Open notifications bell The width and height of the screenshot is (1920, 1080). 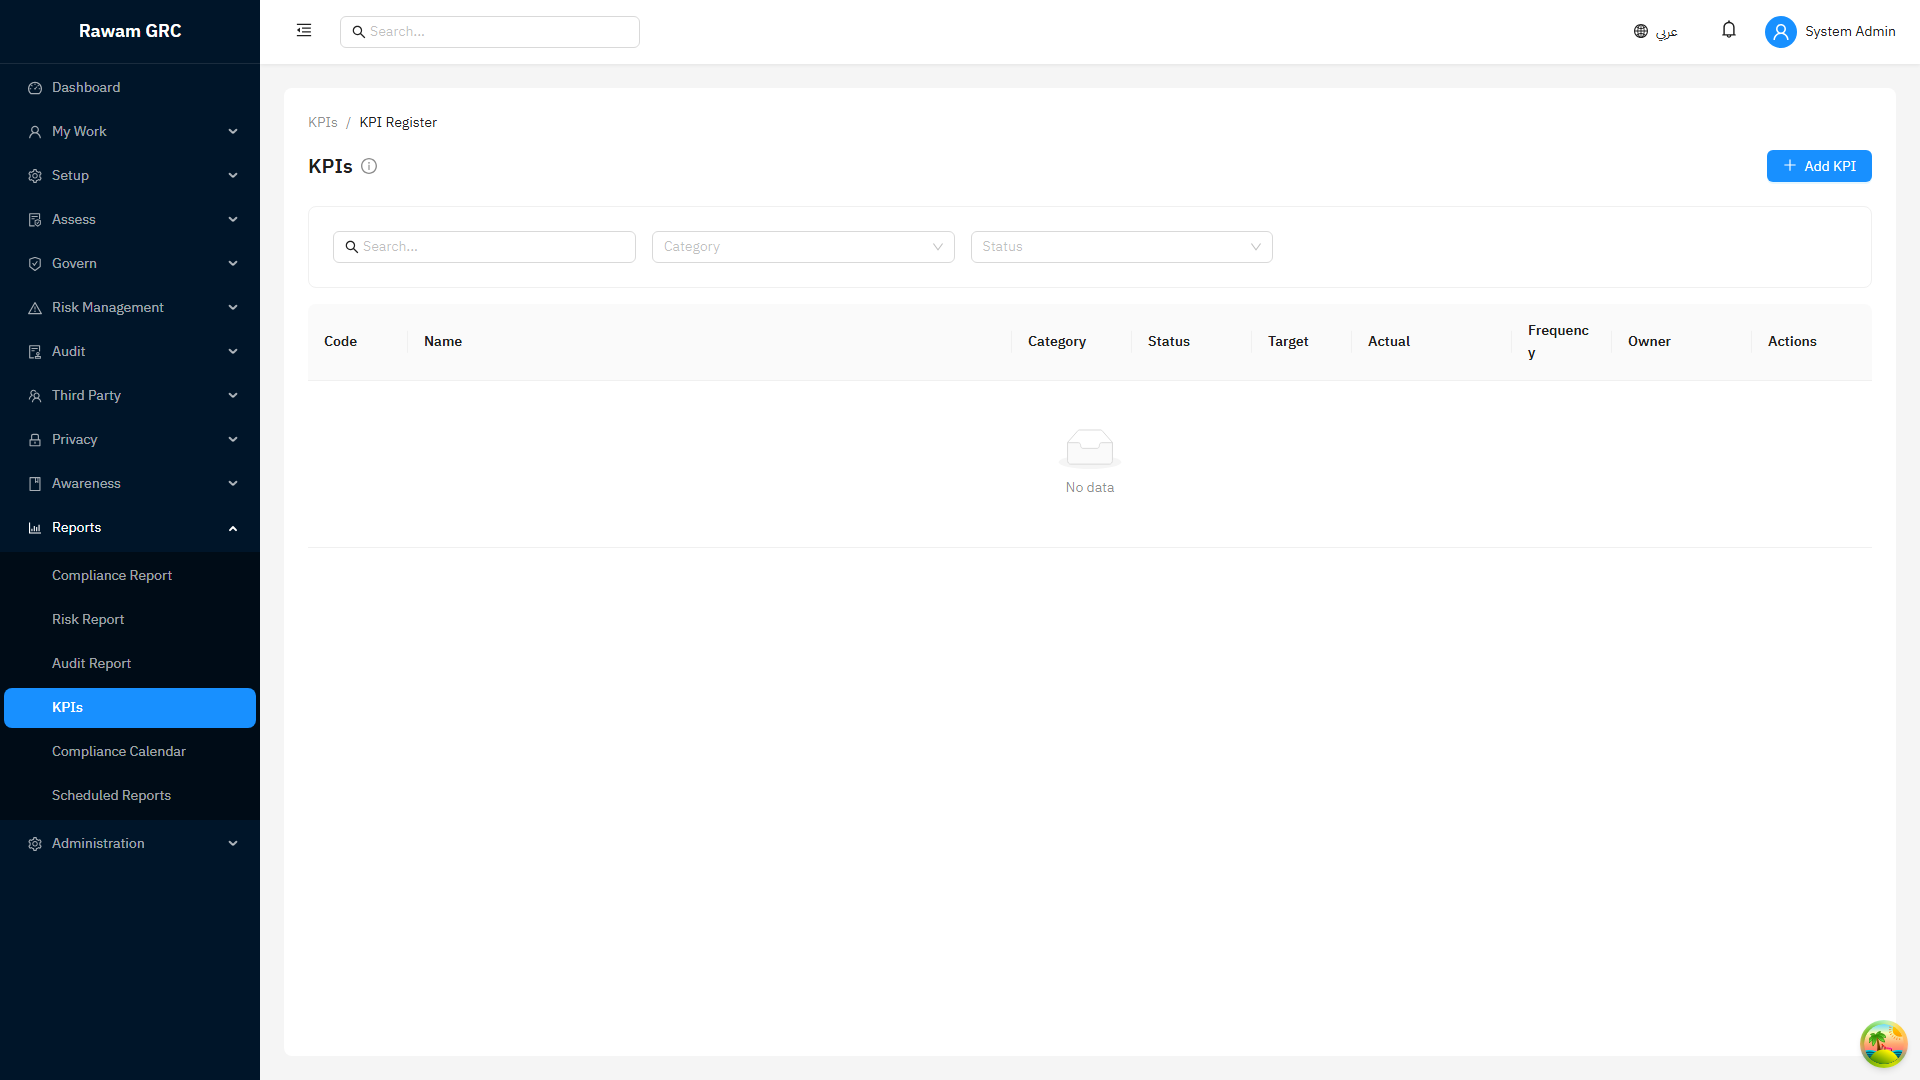1729,30
